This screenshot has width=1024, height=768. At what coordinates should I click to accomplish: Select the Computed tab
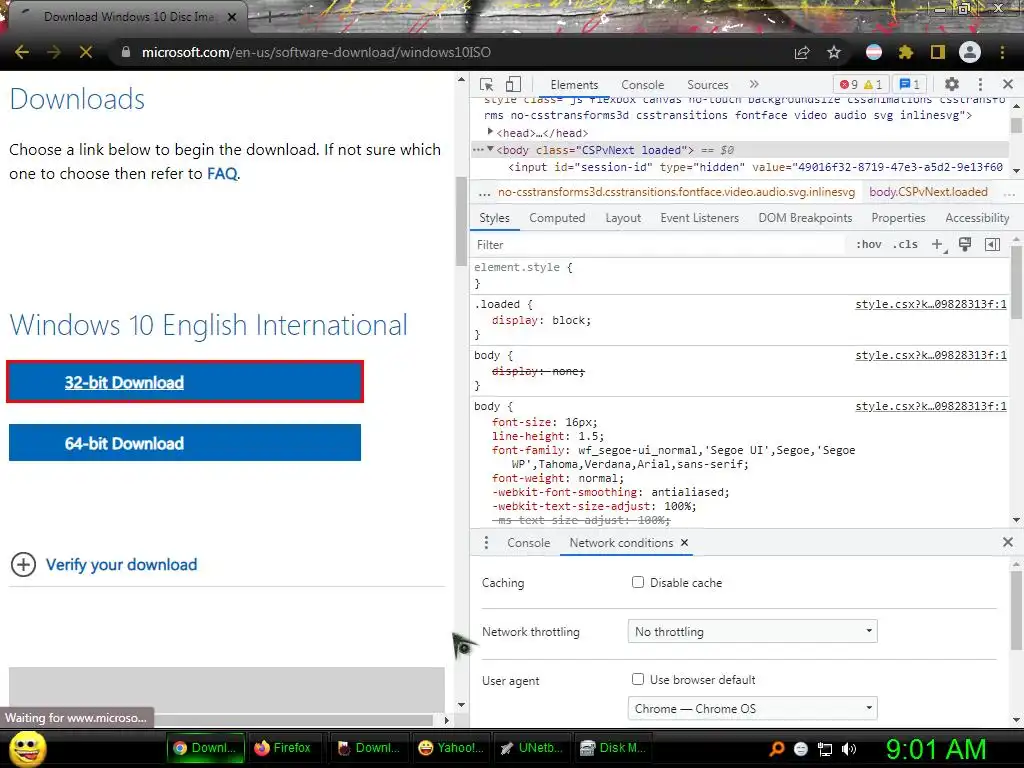pos(557,218)
